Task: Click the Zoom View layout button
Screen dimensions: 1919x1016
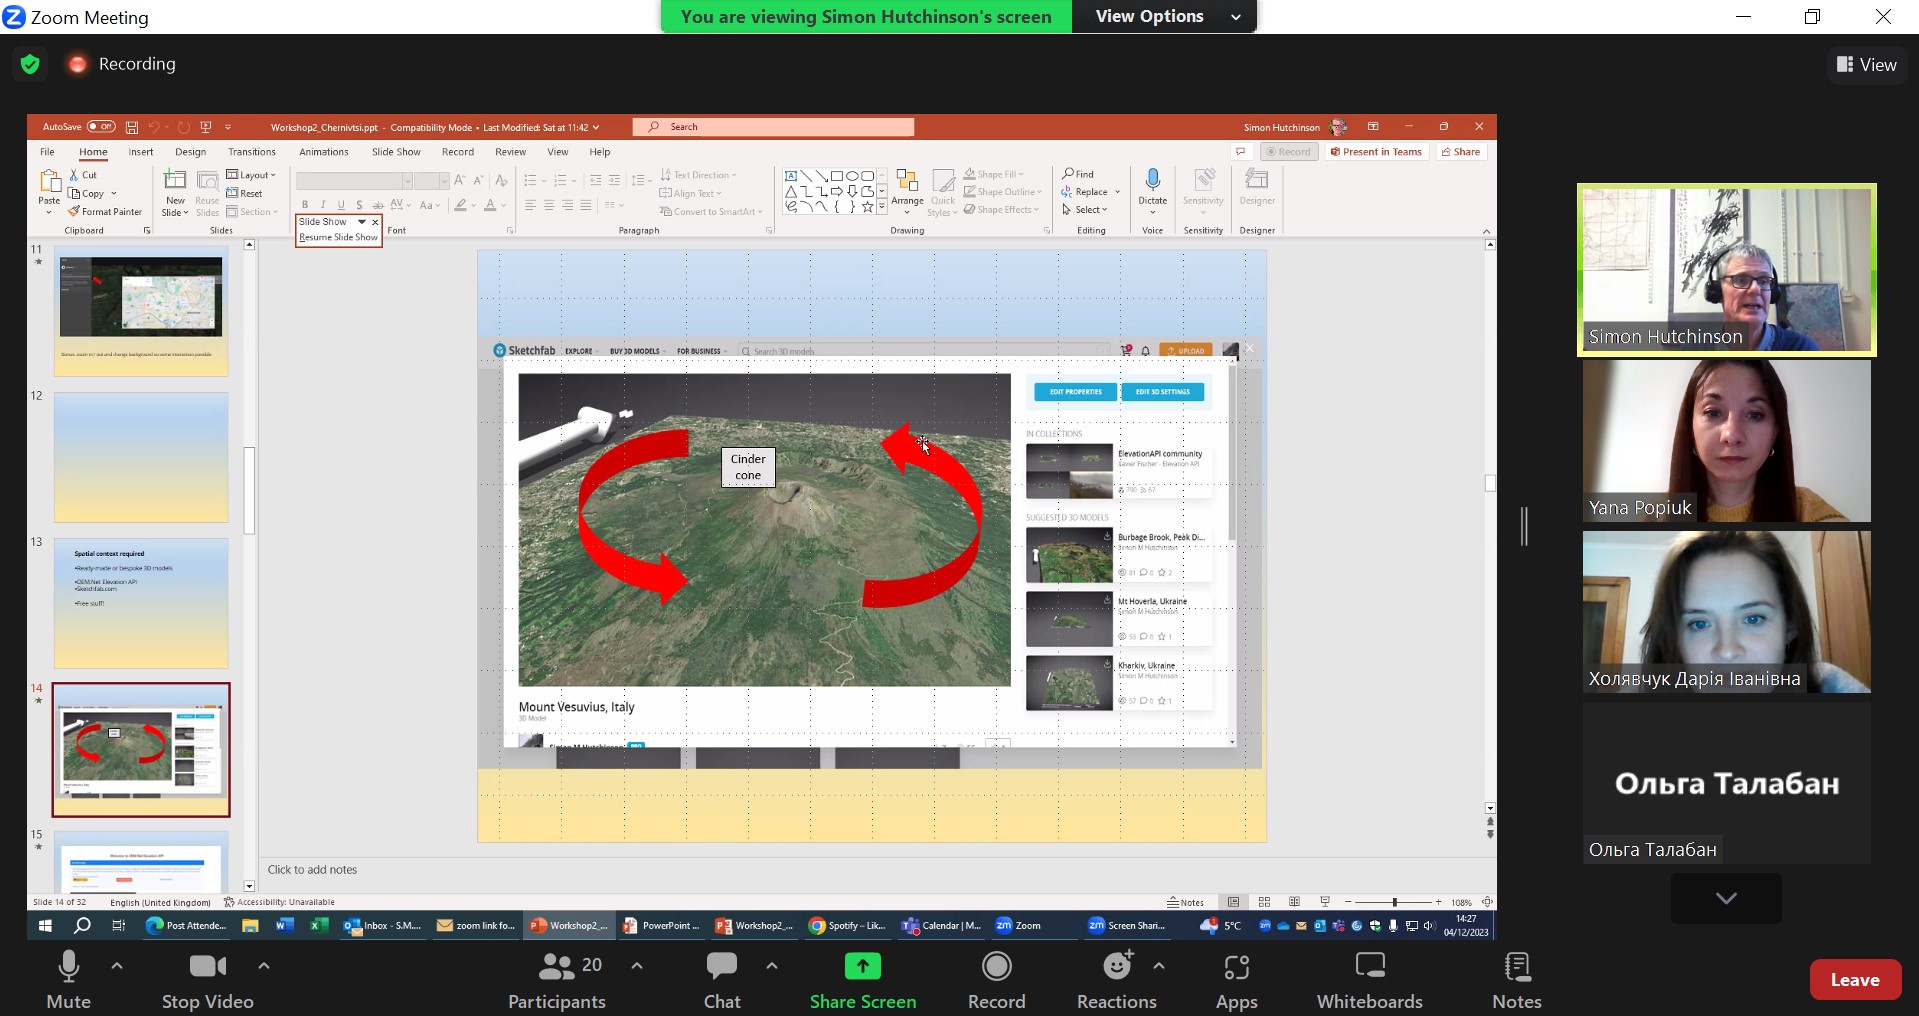Action: [1866, 65]
